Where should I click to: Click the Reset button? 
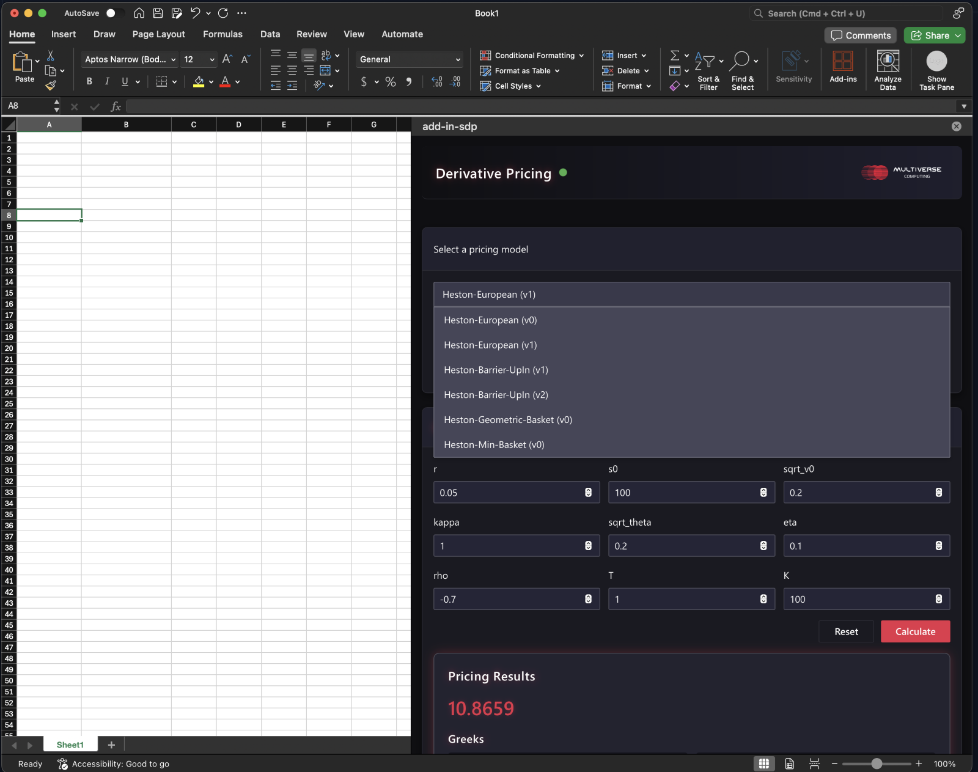point(846,632)
